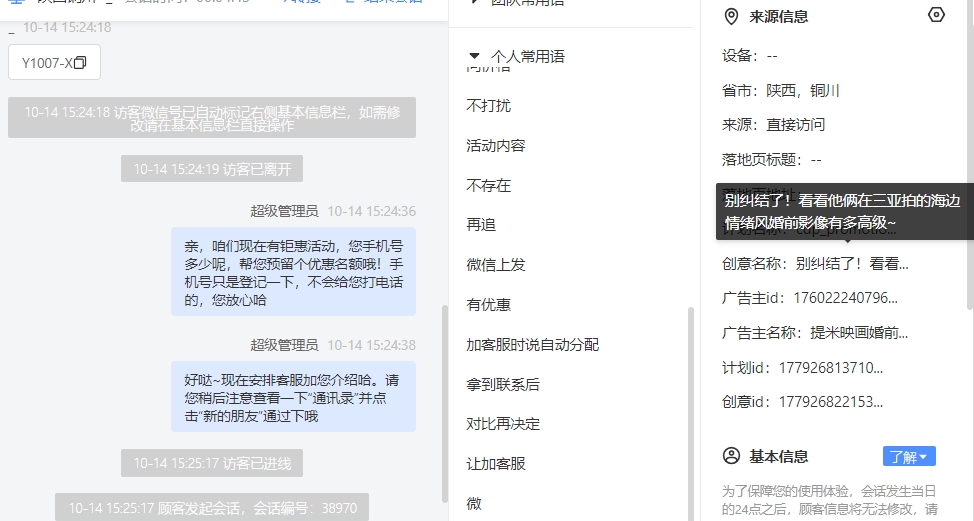Image resolution: width=974 pixels, height=521 pixels.
Task: Click the timestamp 10-14 15:24:36
Action: pyautogui.click(x=371, y=211)
